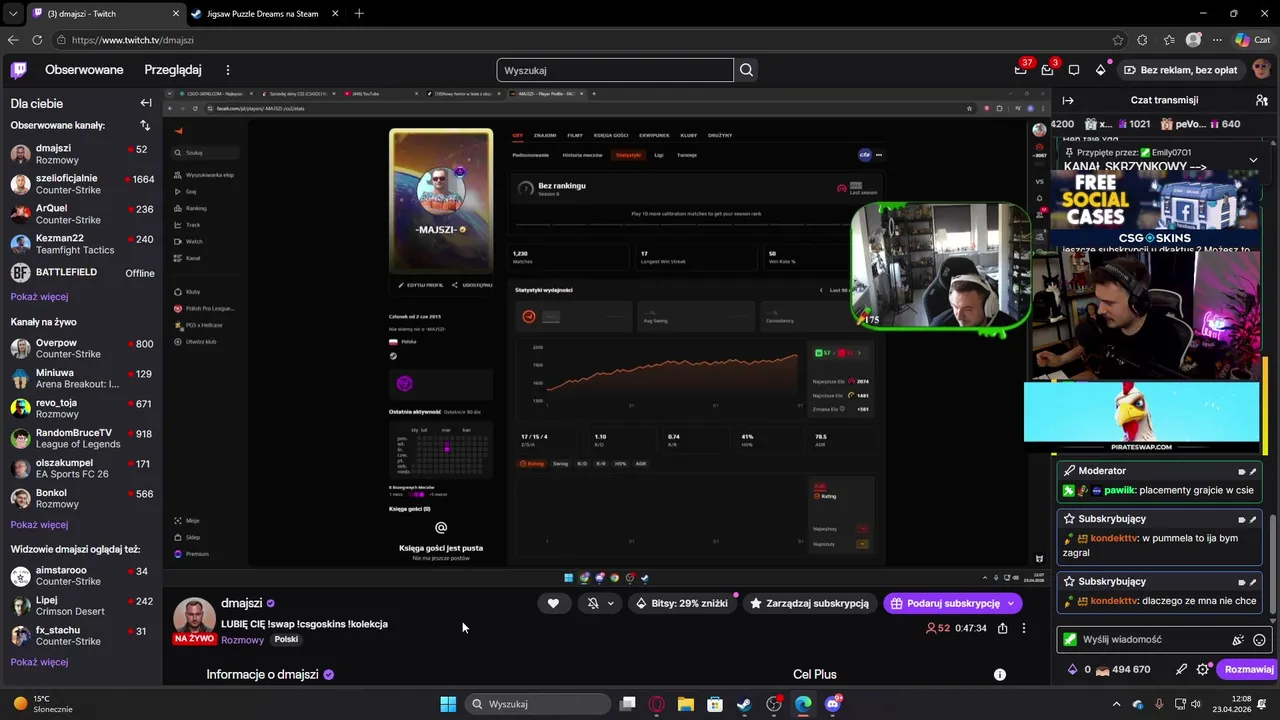Open user avatar menu in Twitch header
1280x720 pixels.
(1261, 70)
